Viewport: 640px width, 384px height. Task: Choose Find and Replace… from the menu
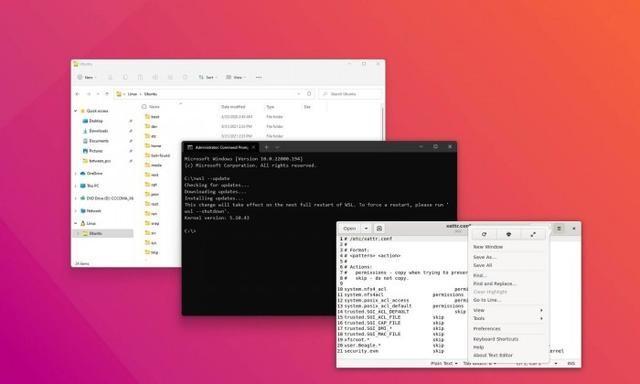pyautogui.click(x=495, y=284)
